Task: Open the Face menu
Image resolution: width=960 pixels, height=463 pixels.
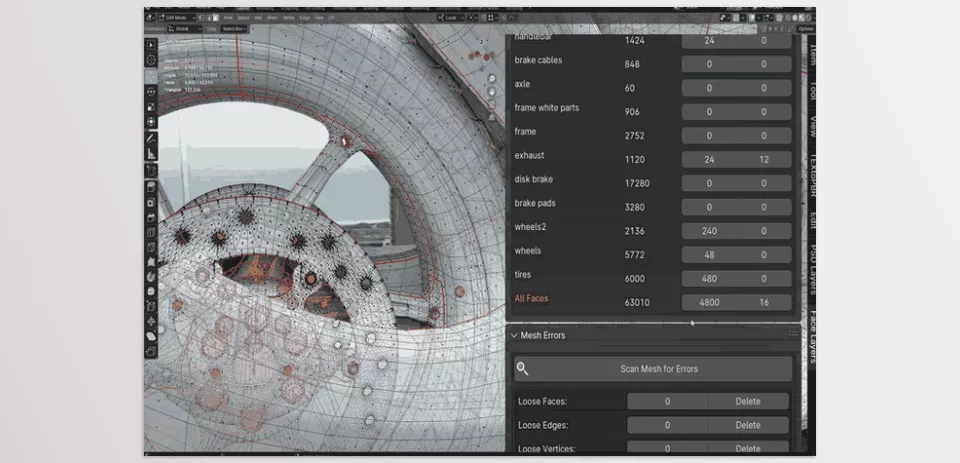Action: pos(319,18)
